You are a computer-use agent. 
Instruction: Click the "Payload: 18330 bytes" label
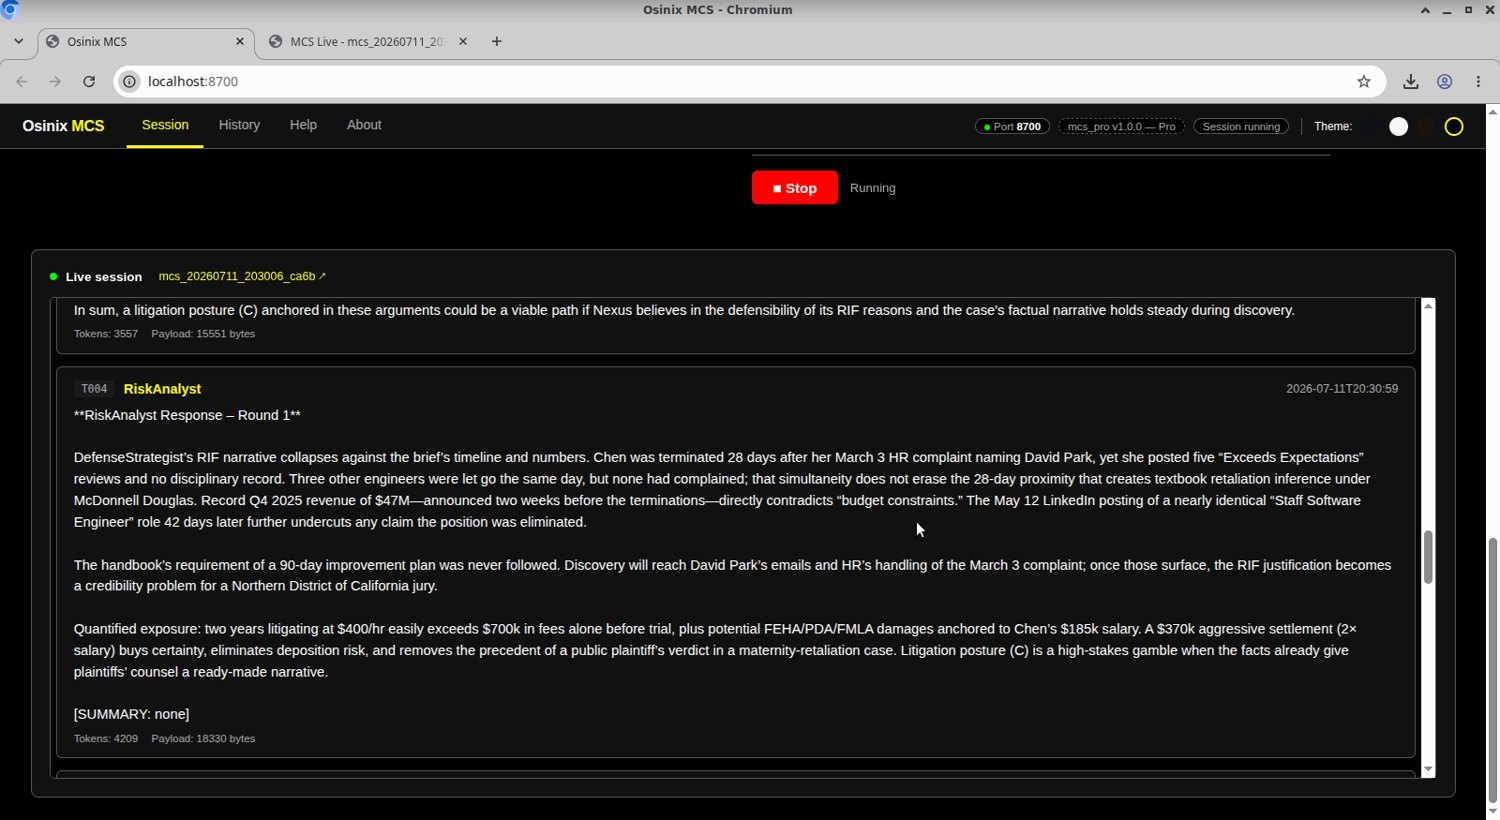coord(203,739)
